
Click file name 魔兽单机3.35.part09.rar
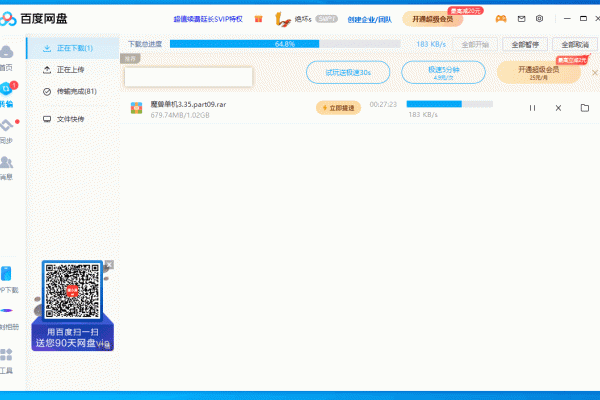188,104
